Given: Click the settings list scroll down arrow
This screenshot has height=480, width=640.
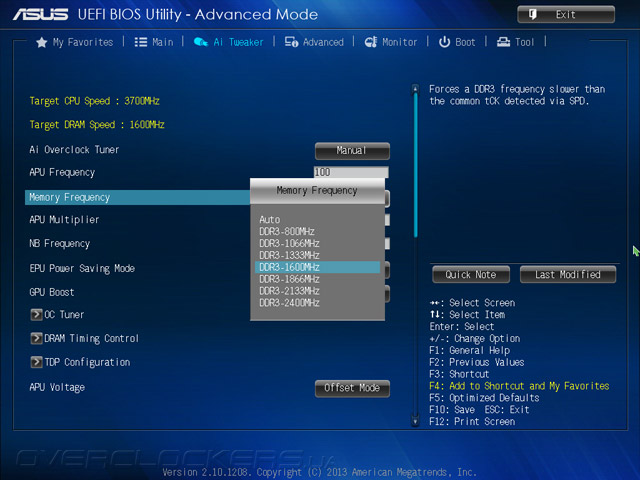Looking at the screenshot, I should [x=415, y=421].
